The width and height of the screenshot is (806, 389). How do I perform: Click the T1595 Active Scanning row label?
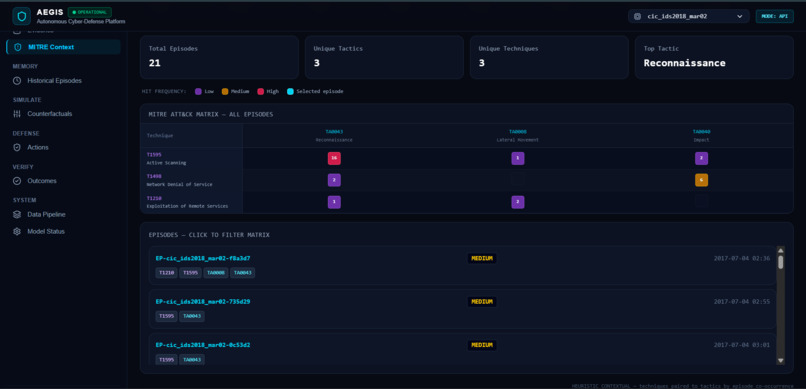click(x=166, y=159)
